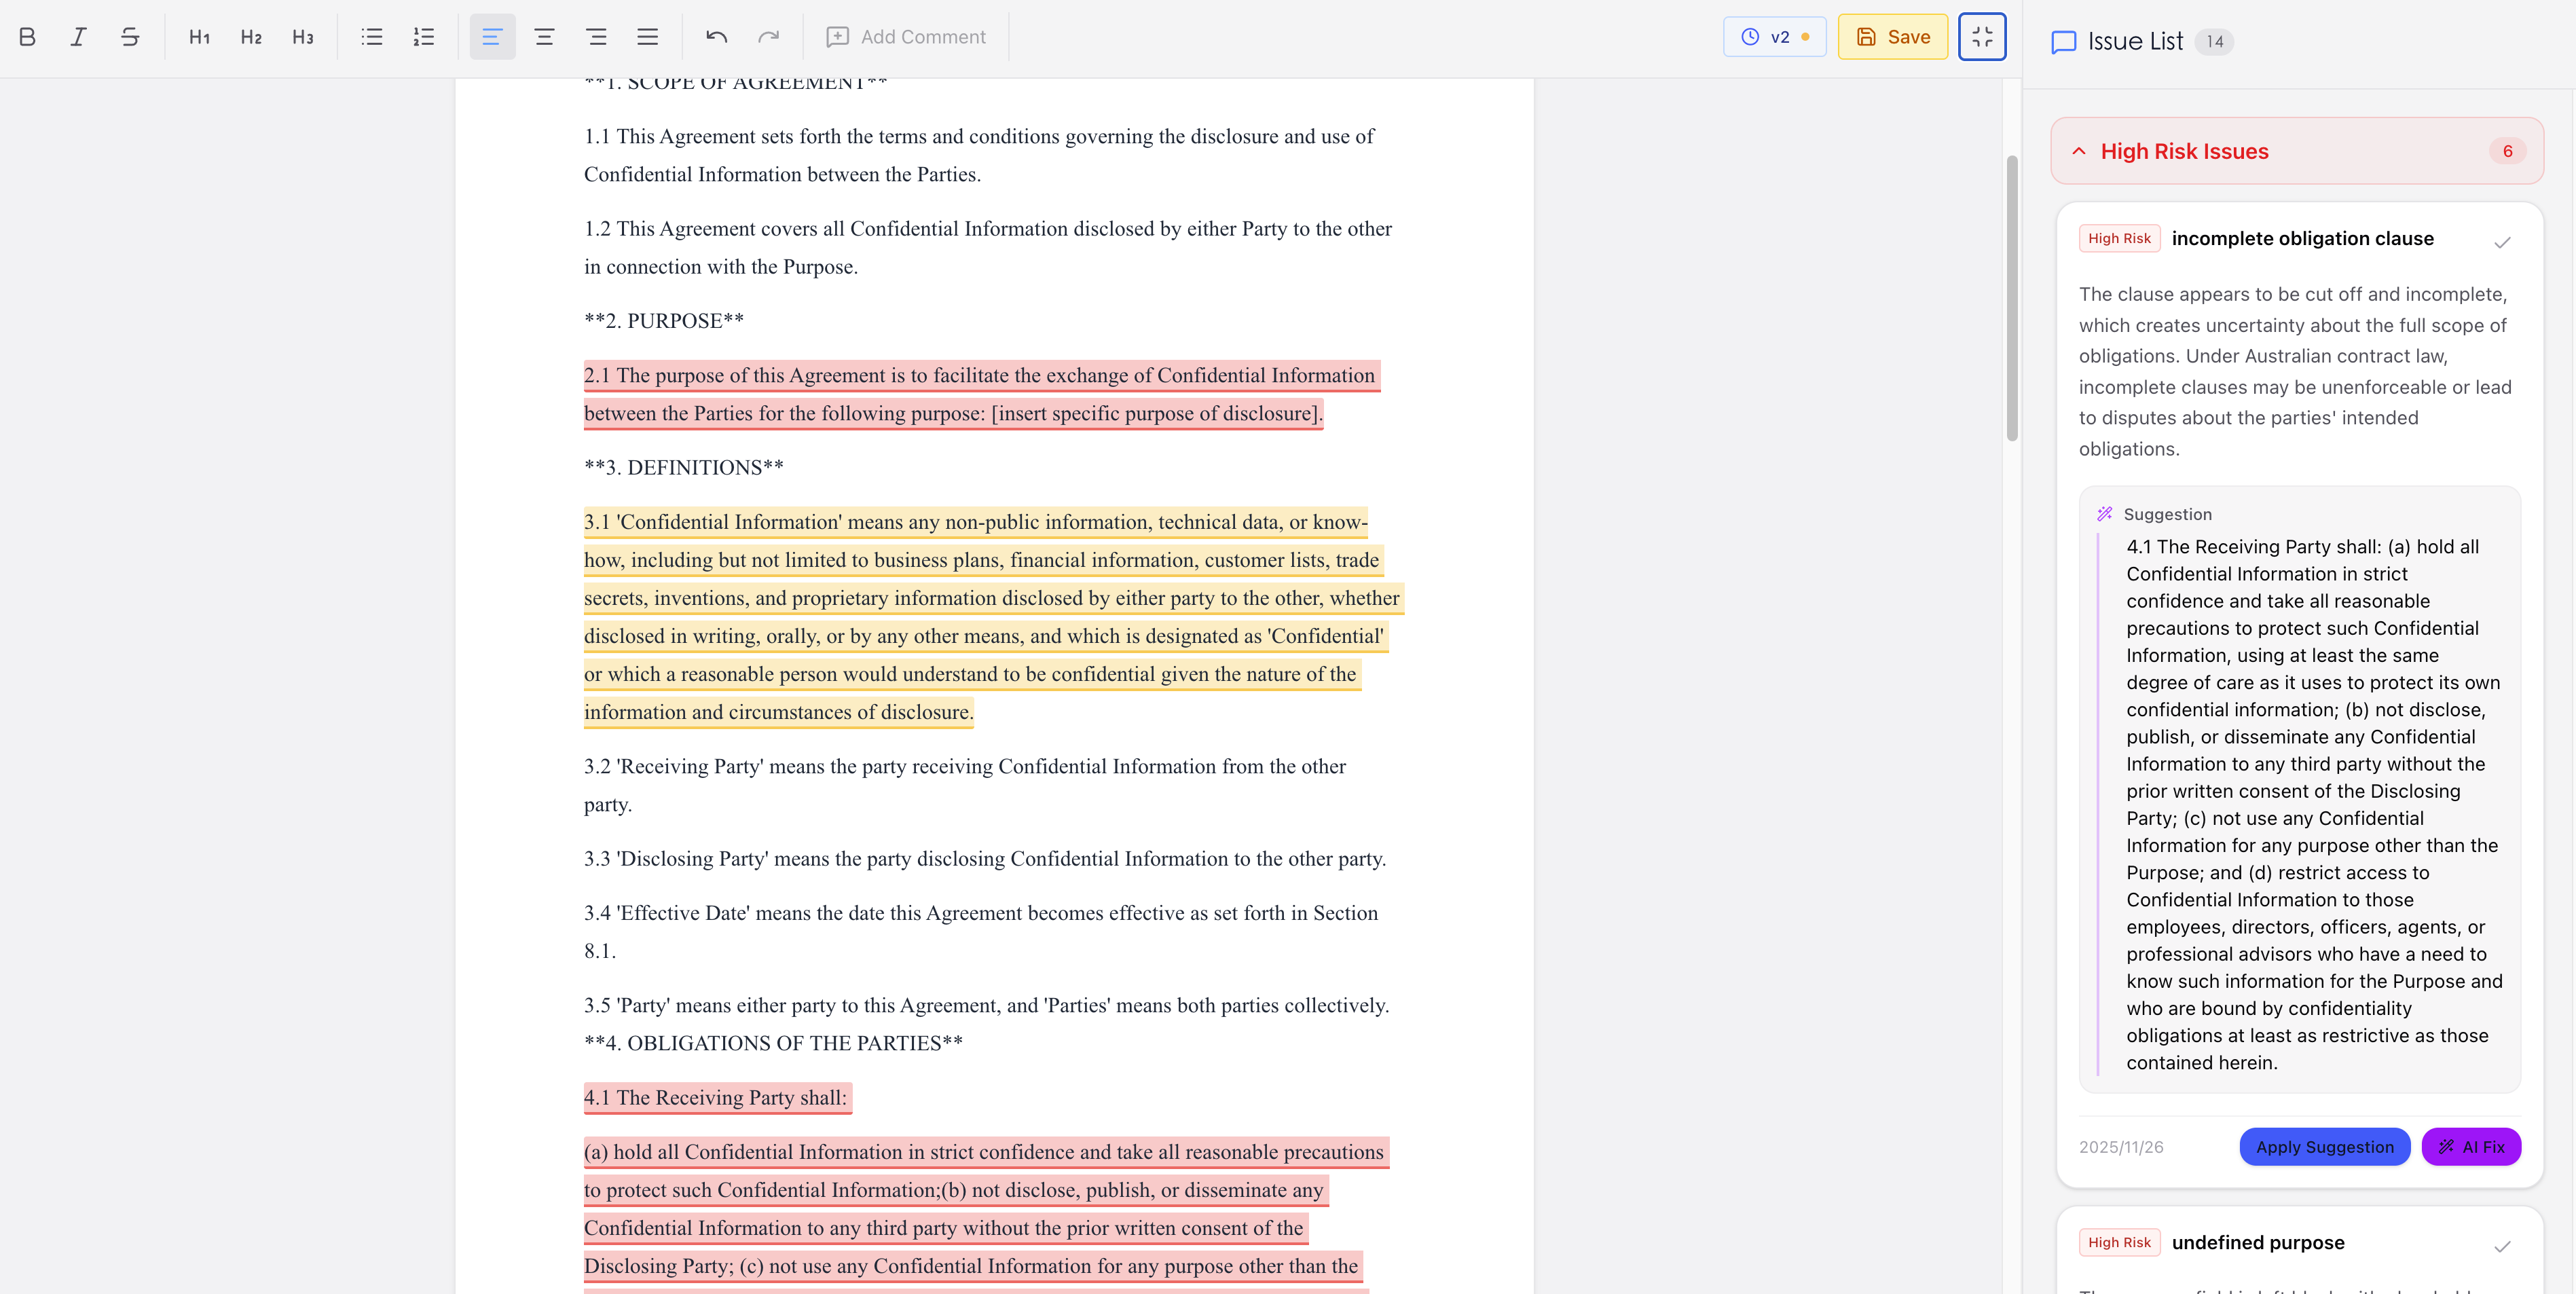The image size is (2576, 1294).
Task: Insert a bulleted list
Action: point(372,37)
